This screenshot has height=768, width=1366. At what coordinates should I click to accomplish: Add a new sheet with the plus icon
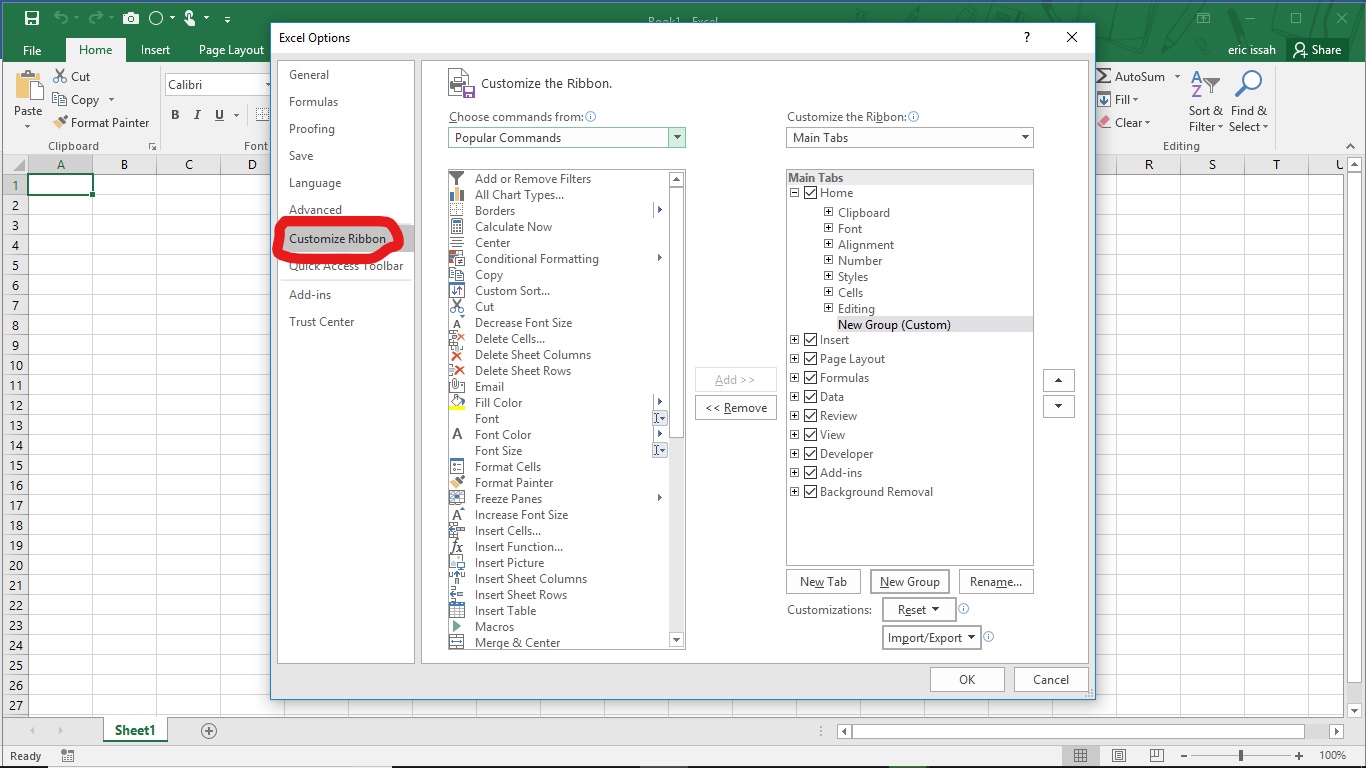pos(209,731)
